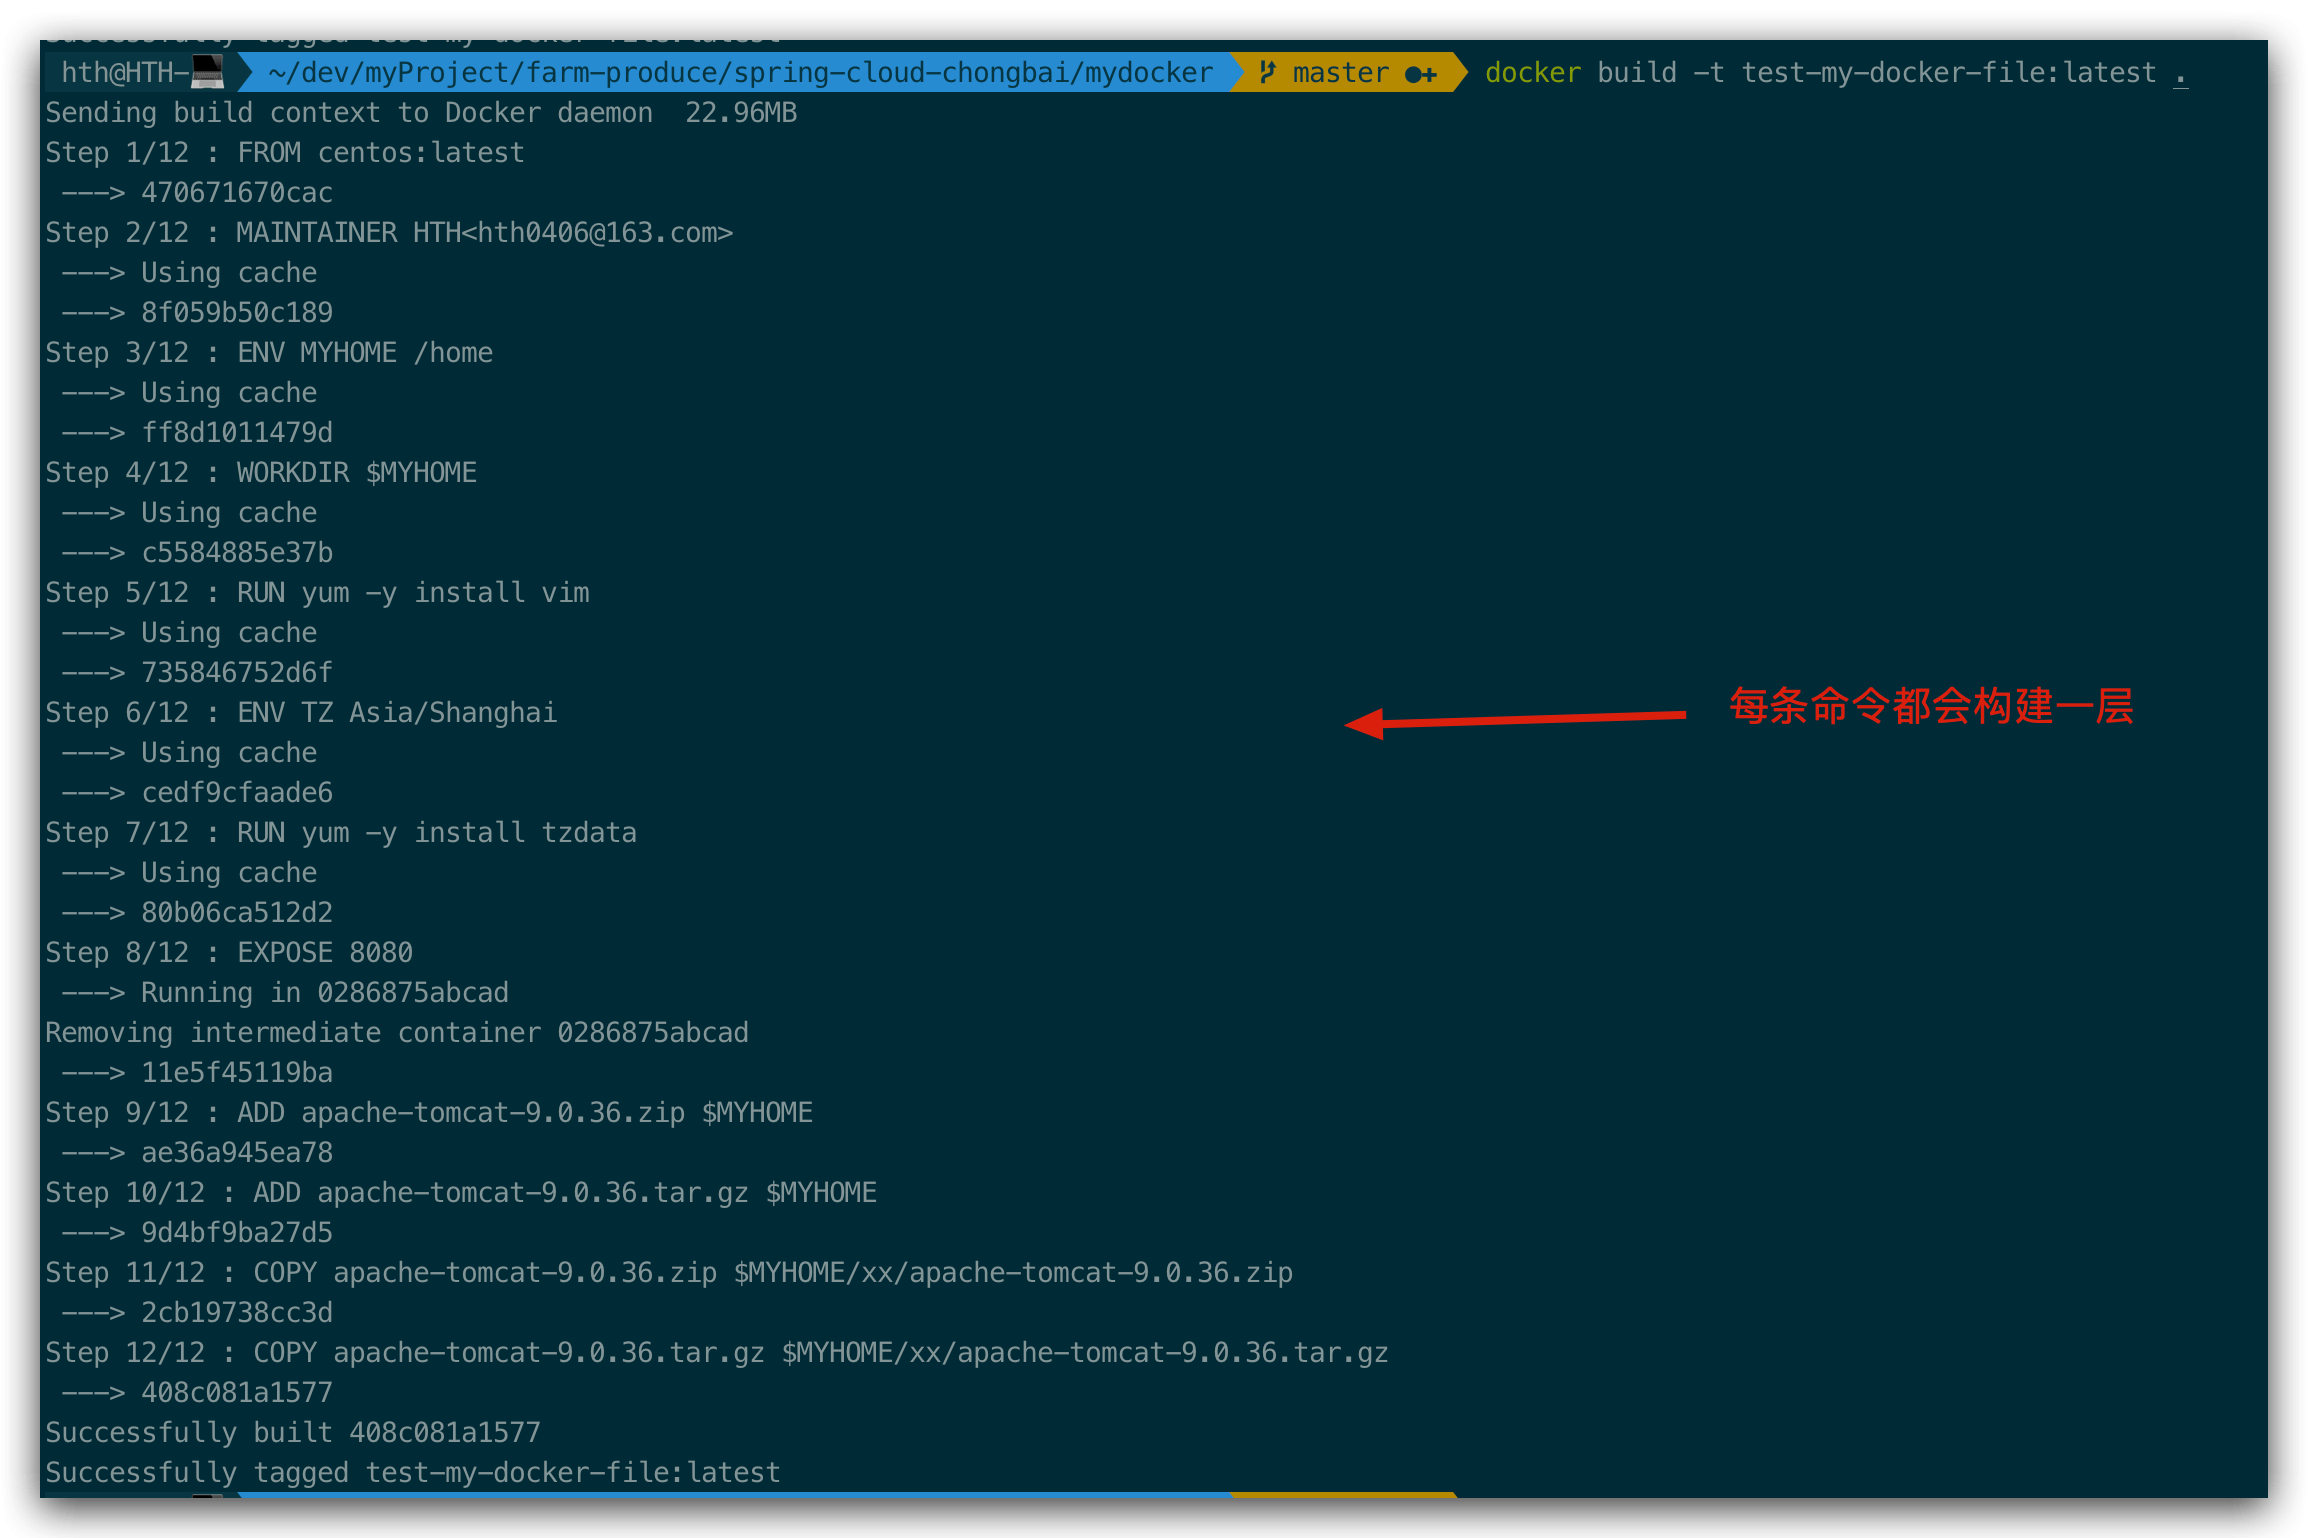Click layer ID cedf9cfaade6

[237, 793]
